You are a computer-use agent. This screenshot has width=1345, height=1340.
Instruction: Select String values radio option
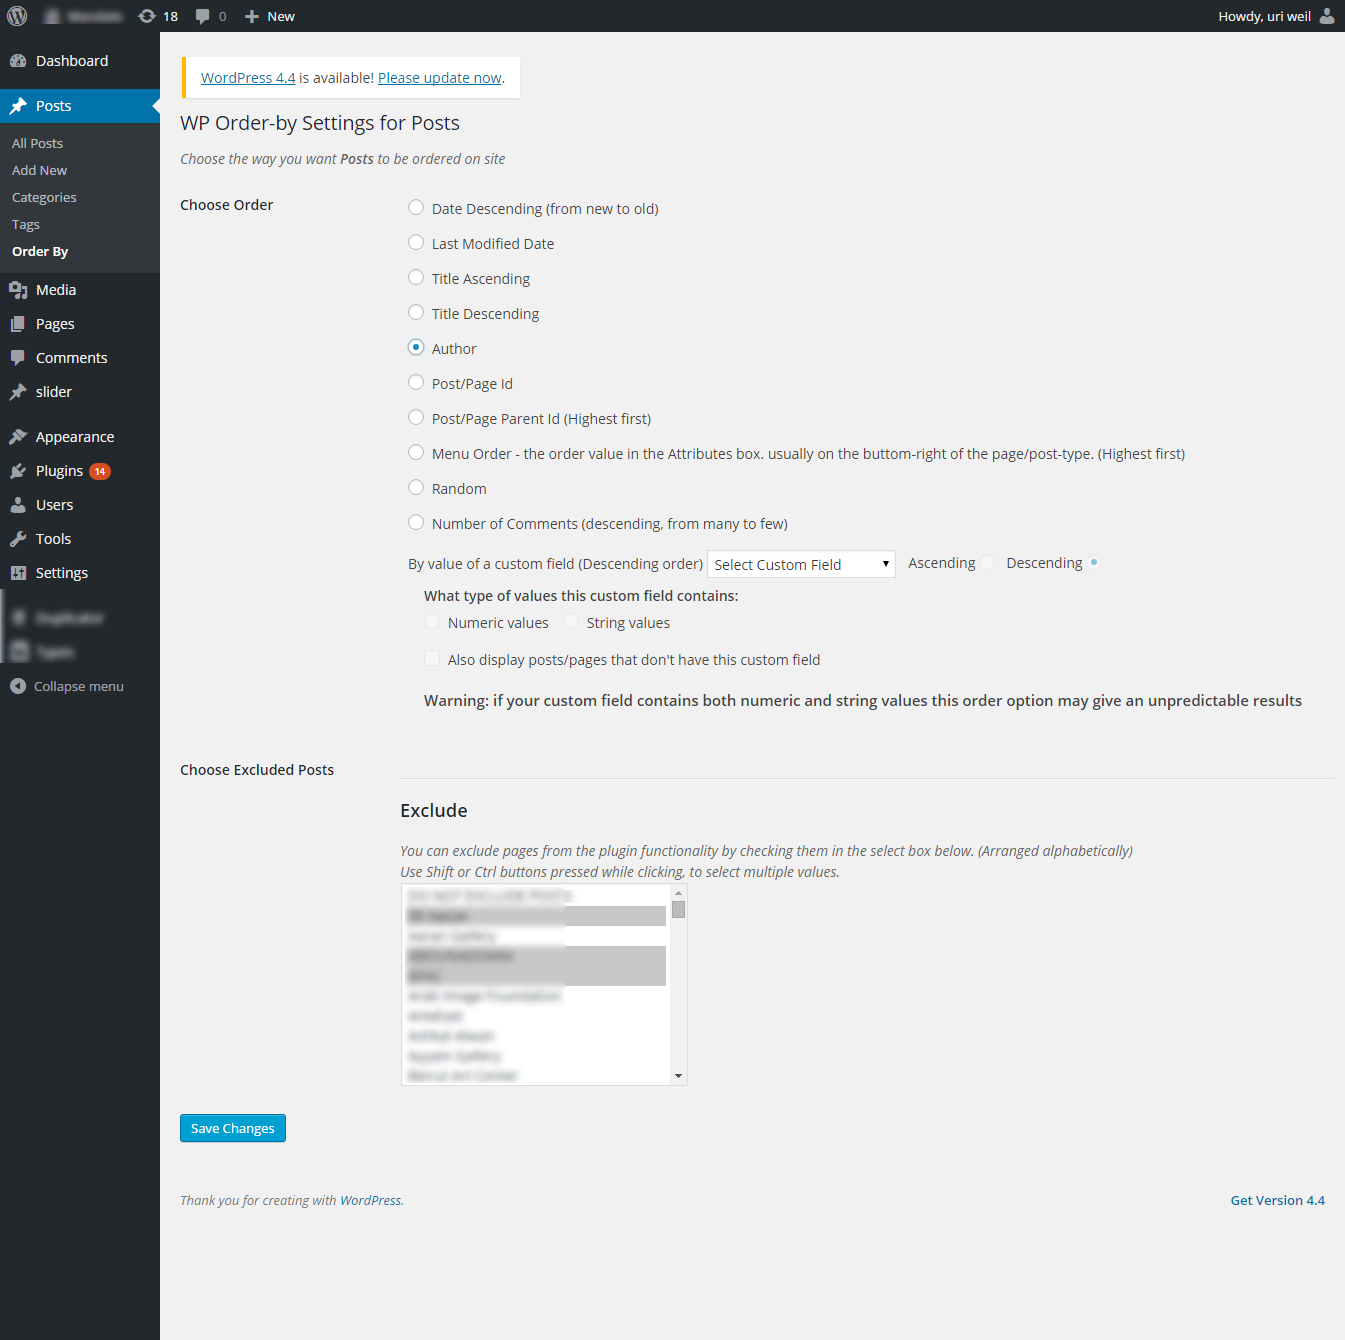coord(571,622)
